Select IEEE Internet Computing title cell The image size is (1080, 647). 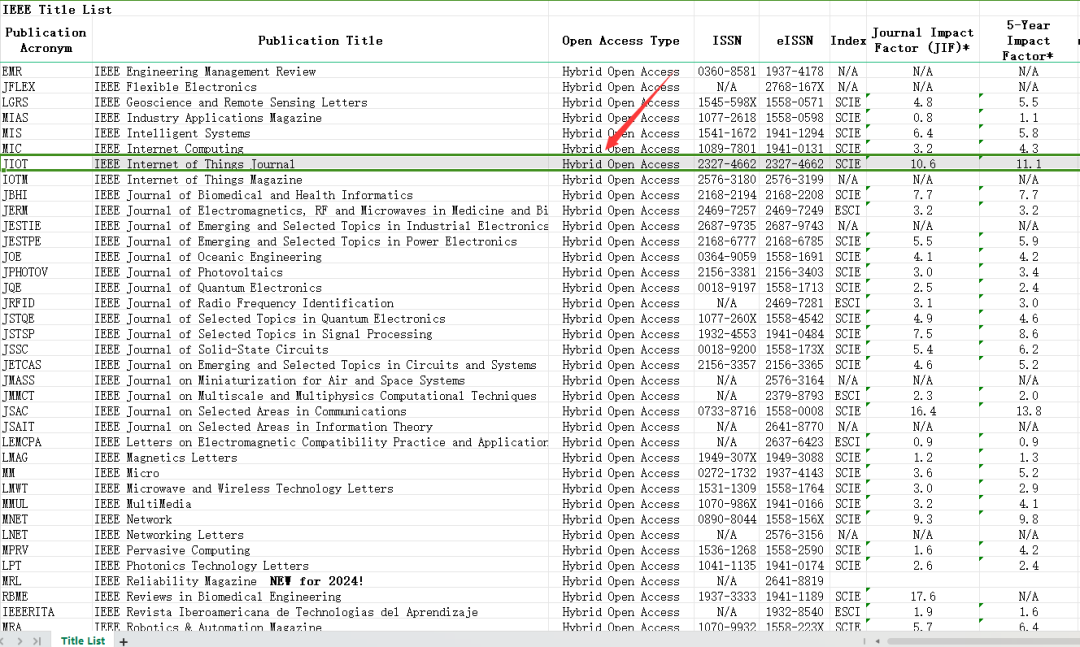320,148
